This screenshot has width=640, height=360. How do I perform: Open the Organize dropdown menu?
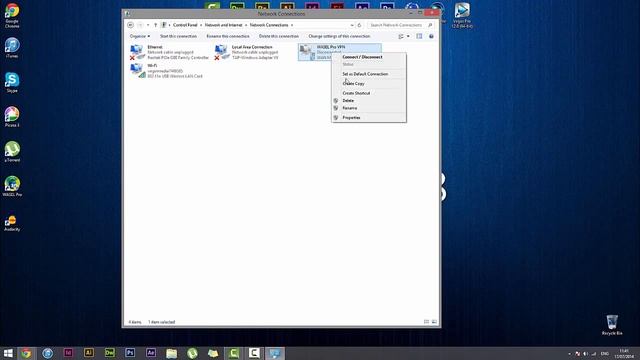click(140, 36)
